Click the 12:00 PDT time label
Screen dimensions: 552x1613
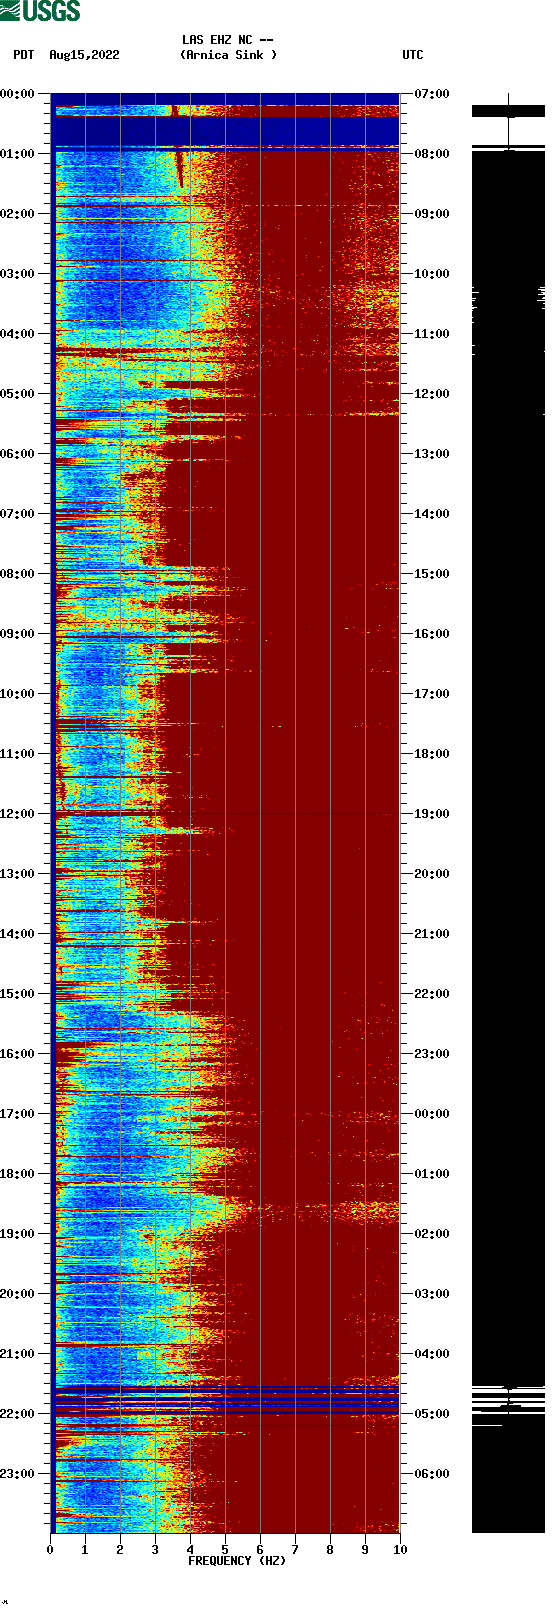17,814
